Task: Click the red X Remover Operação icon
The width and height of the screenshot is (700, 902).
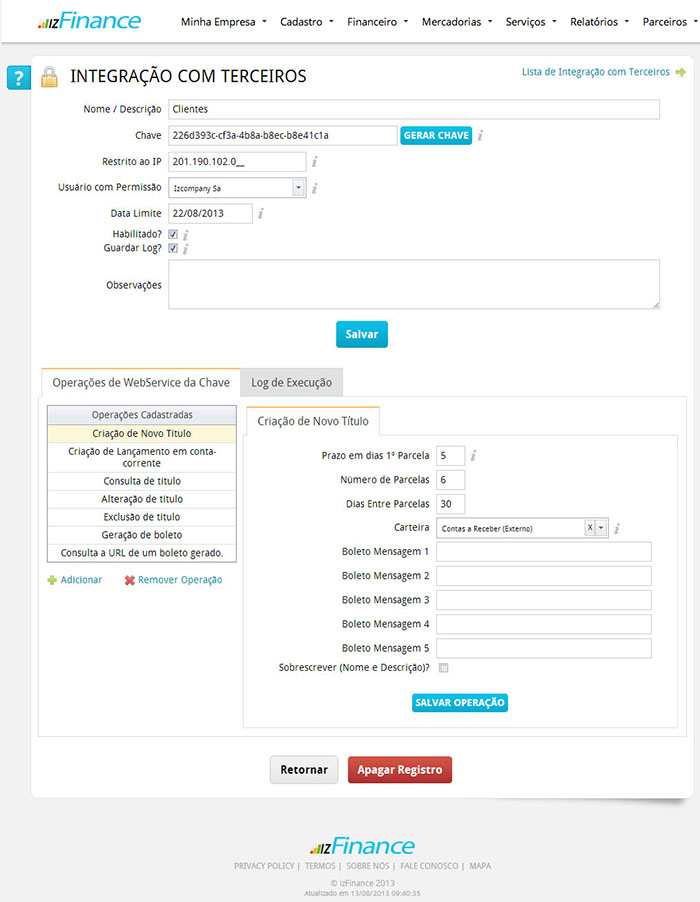Action: coord(129,580)
